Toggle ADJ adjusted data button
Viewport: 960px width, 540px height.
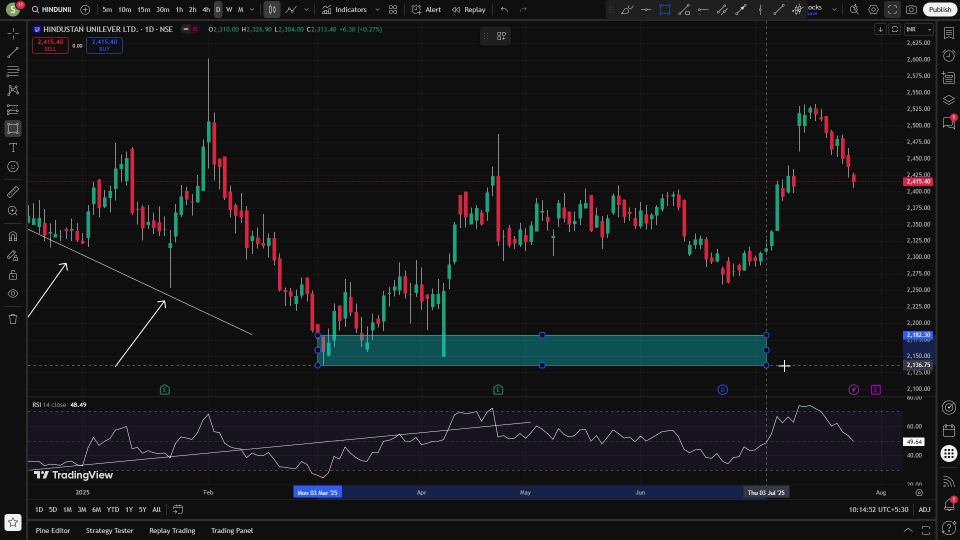tap(924, 509)
